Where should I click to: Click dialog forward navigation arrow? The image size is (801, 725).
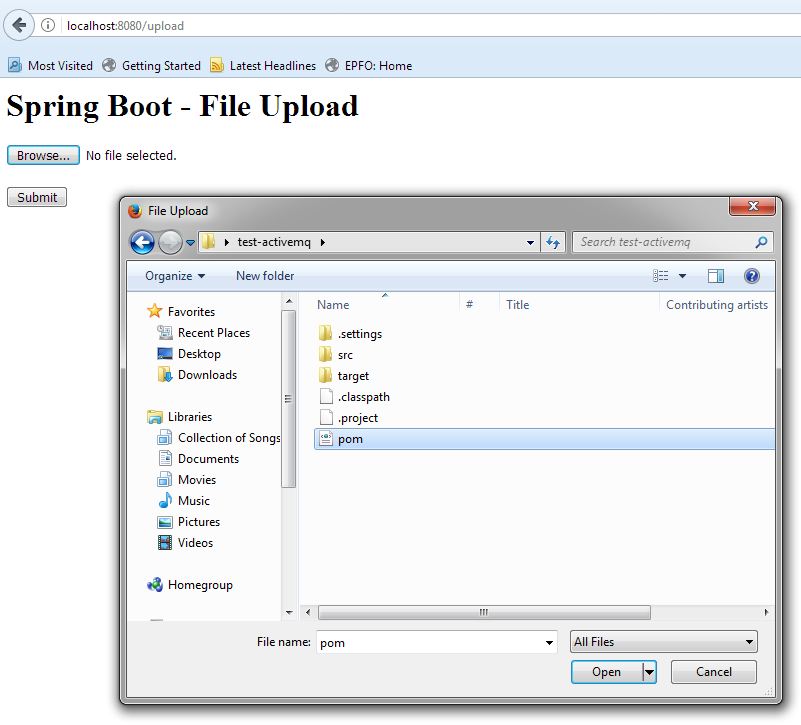(170, 242)
